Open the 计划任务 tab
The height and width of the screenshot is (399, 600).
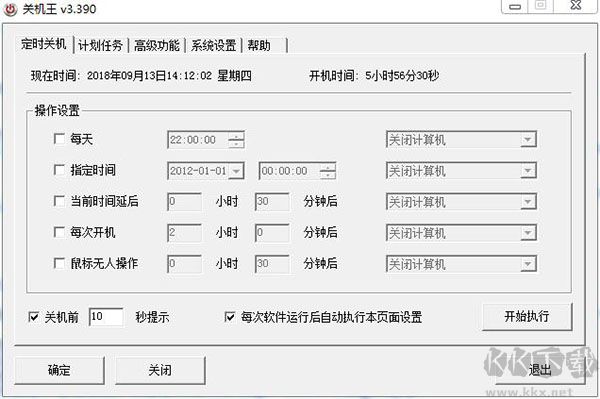tap(100, 46)
